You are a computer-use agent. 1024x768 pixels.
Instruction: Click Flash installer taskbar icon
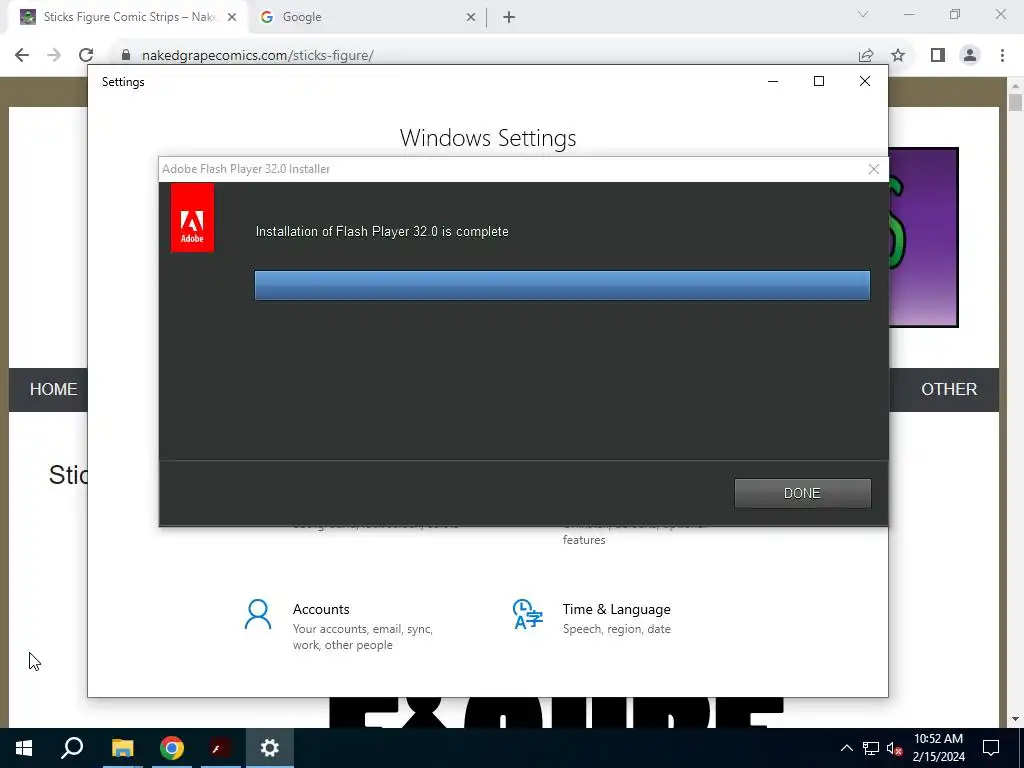[220, 748]
